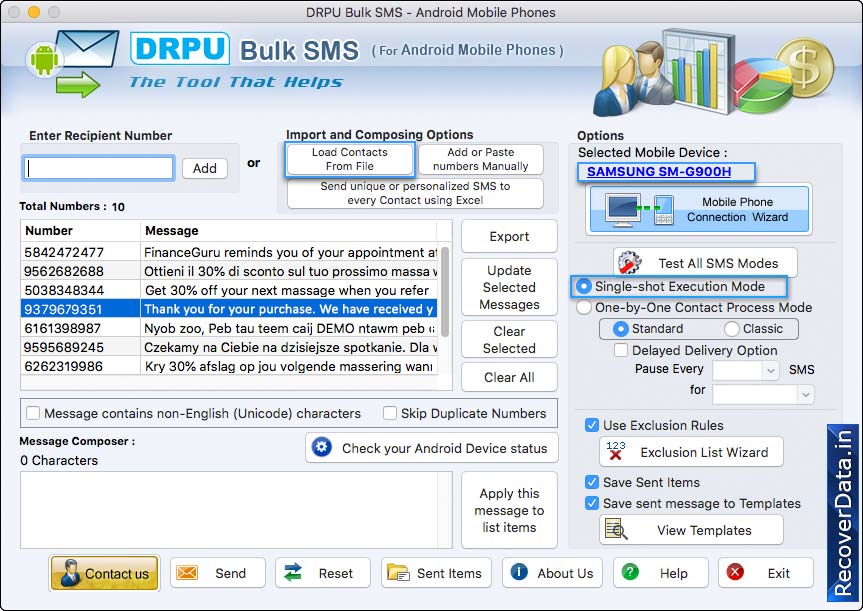This screenshot has width=863, height=611.
Task: Click Update Selected Messages button
Action: pos(509,287)
